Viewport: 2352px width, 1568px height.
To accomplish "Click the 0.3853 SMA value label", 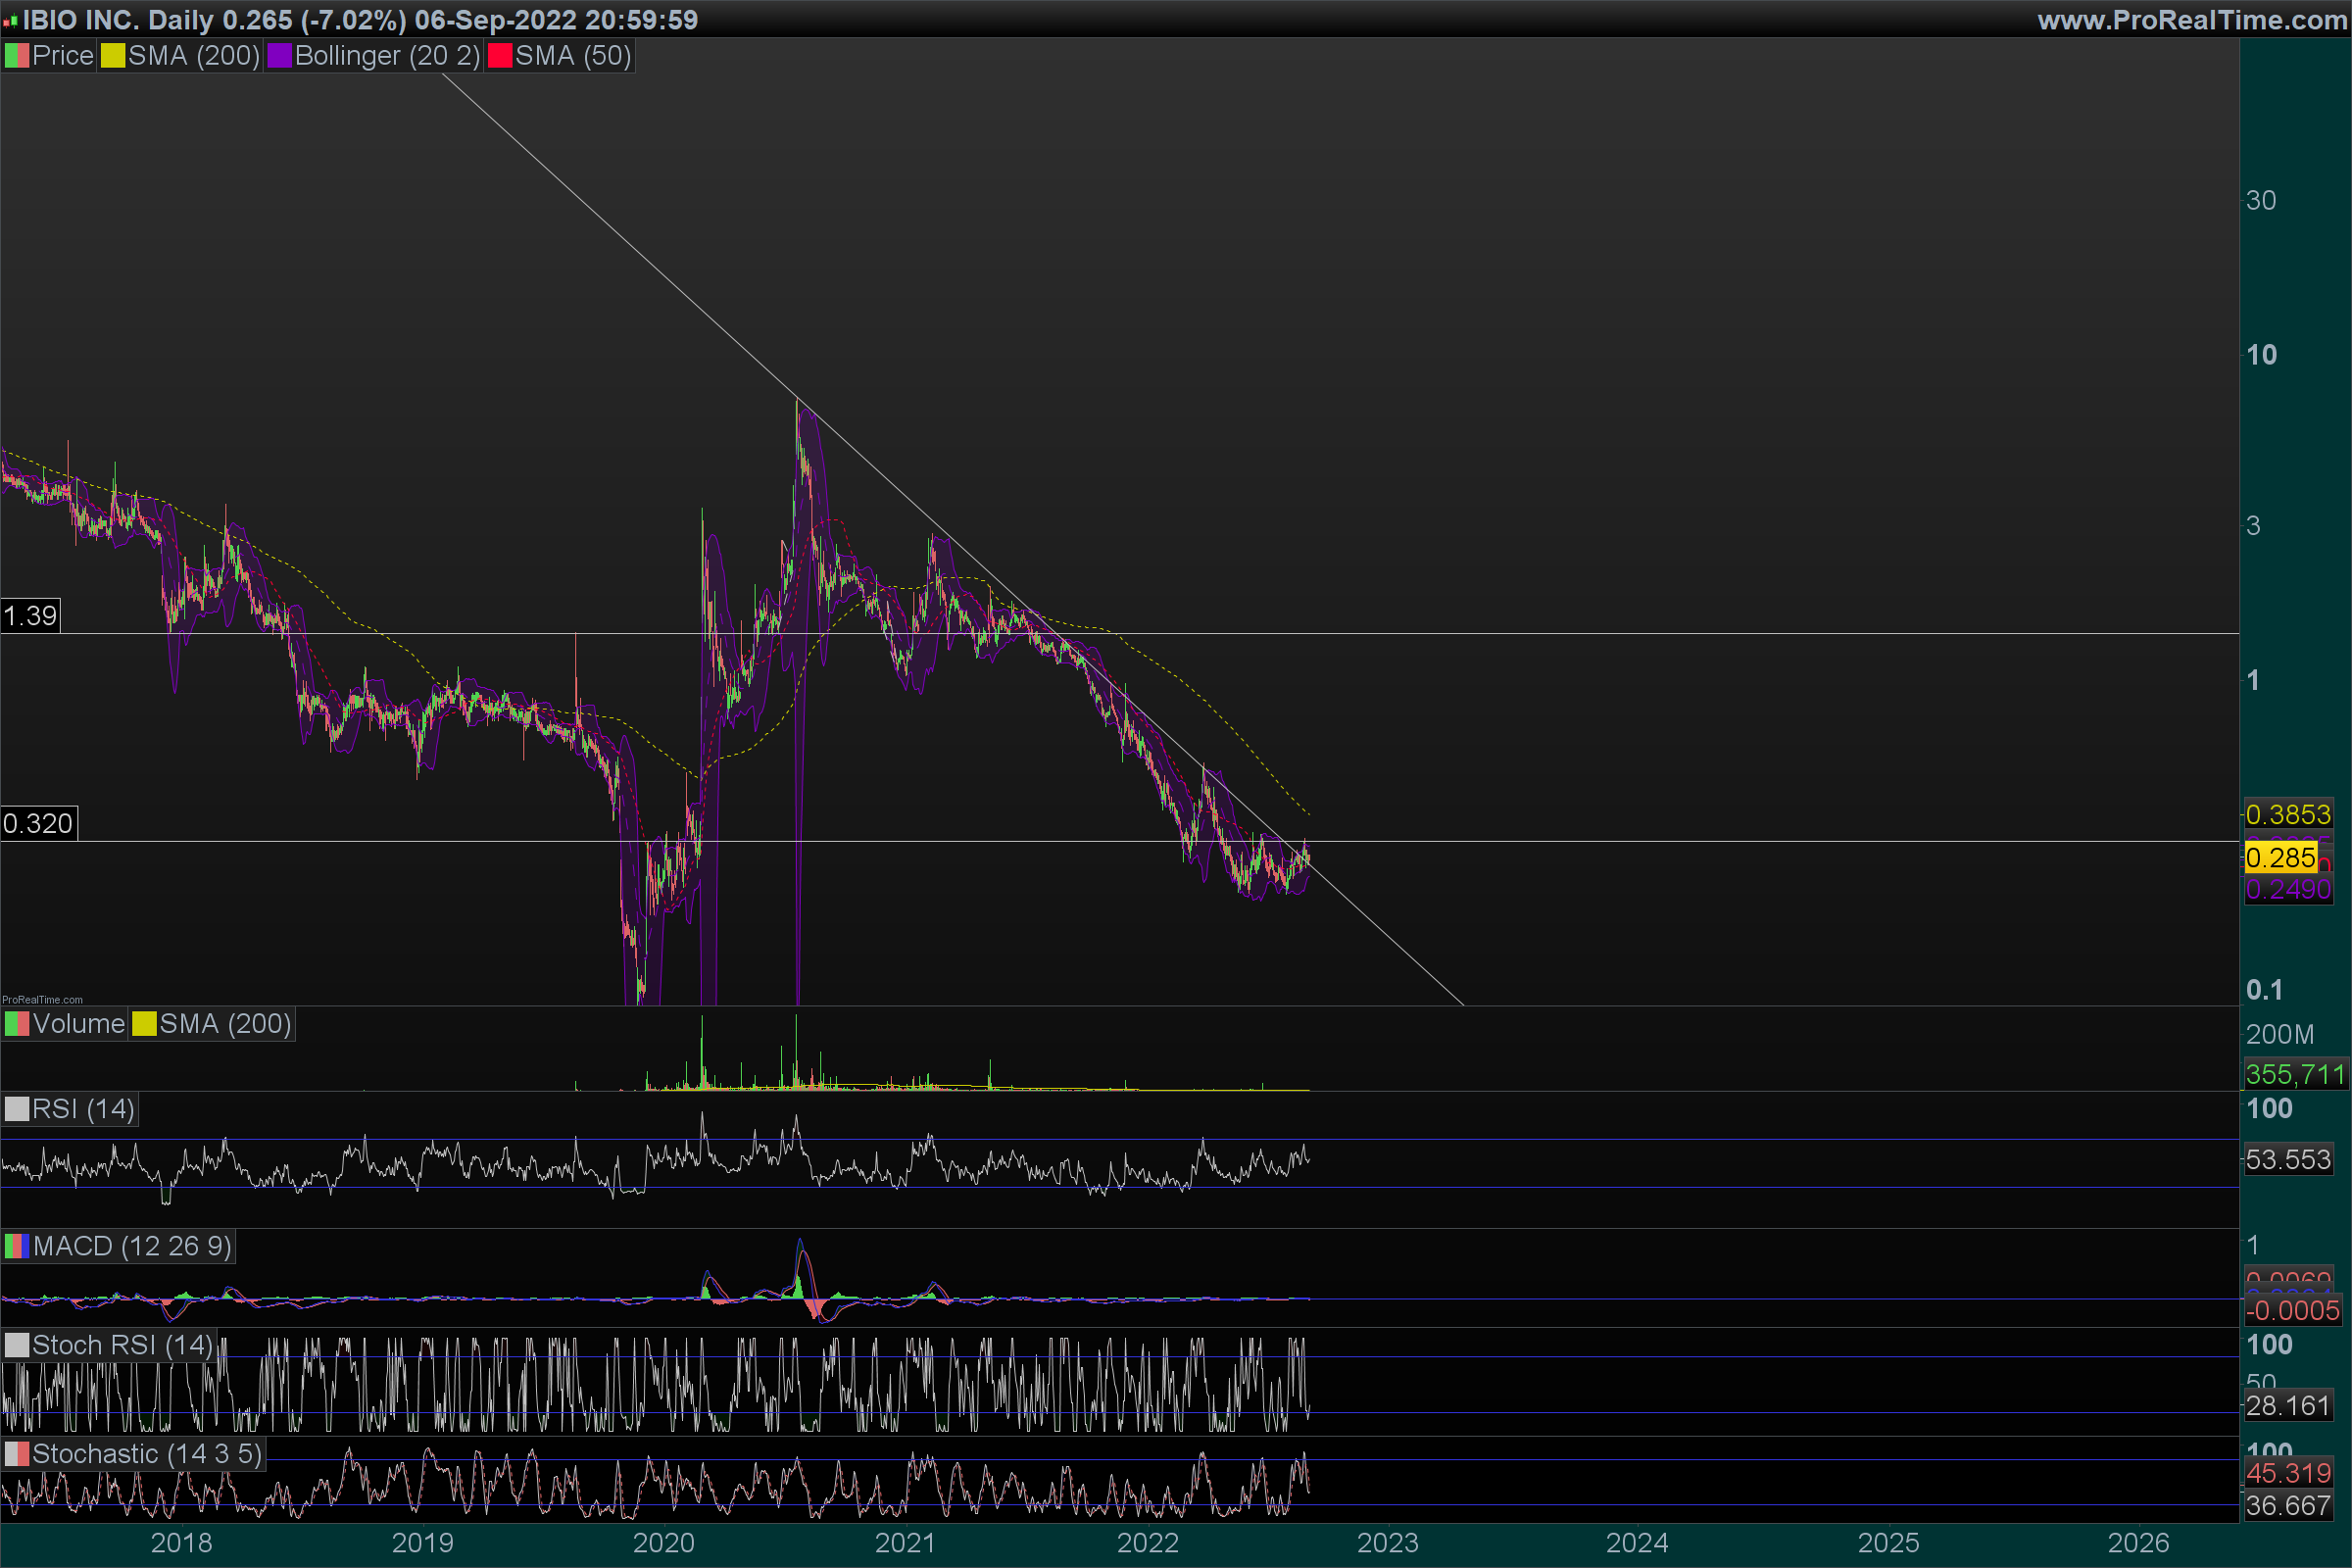I will pyautogui.click(x=2288, y=814).
